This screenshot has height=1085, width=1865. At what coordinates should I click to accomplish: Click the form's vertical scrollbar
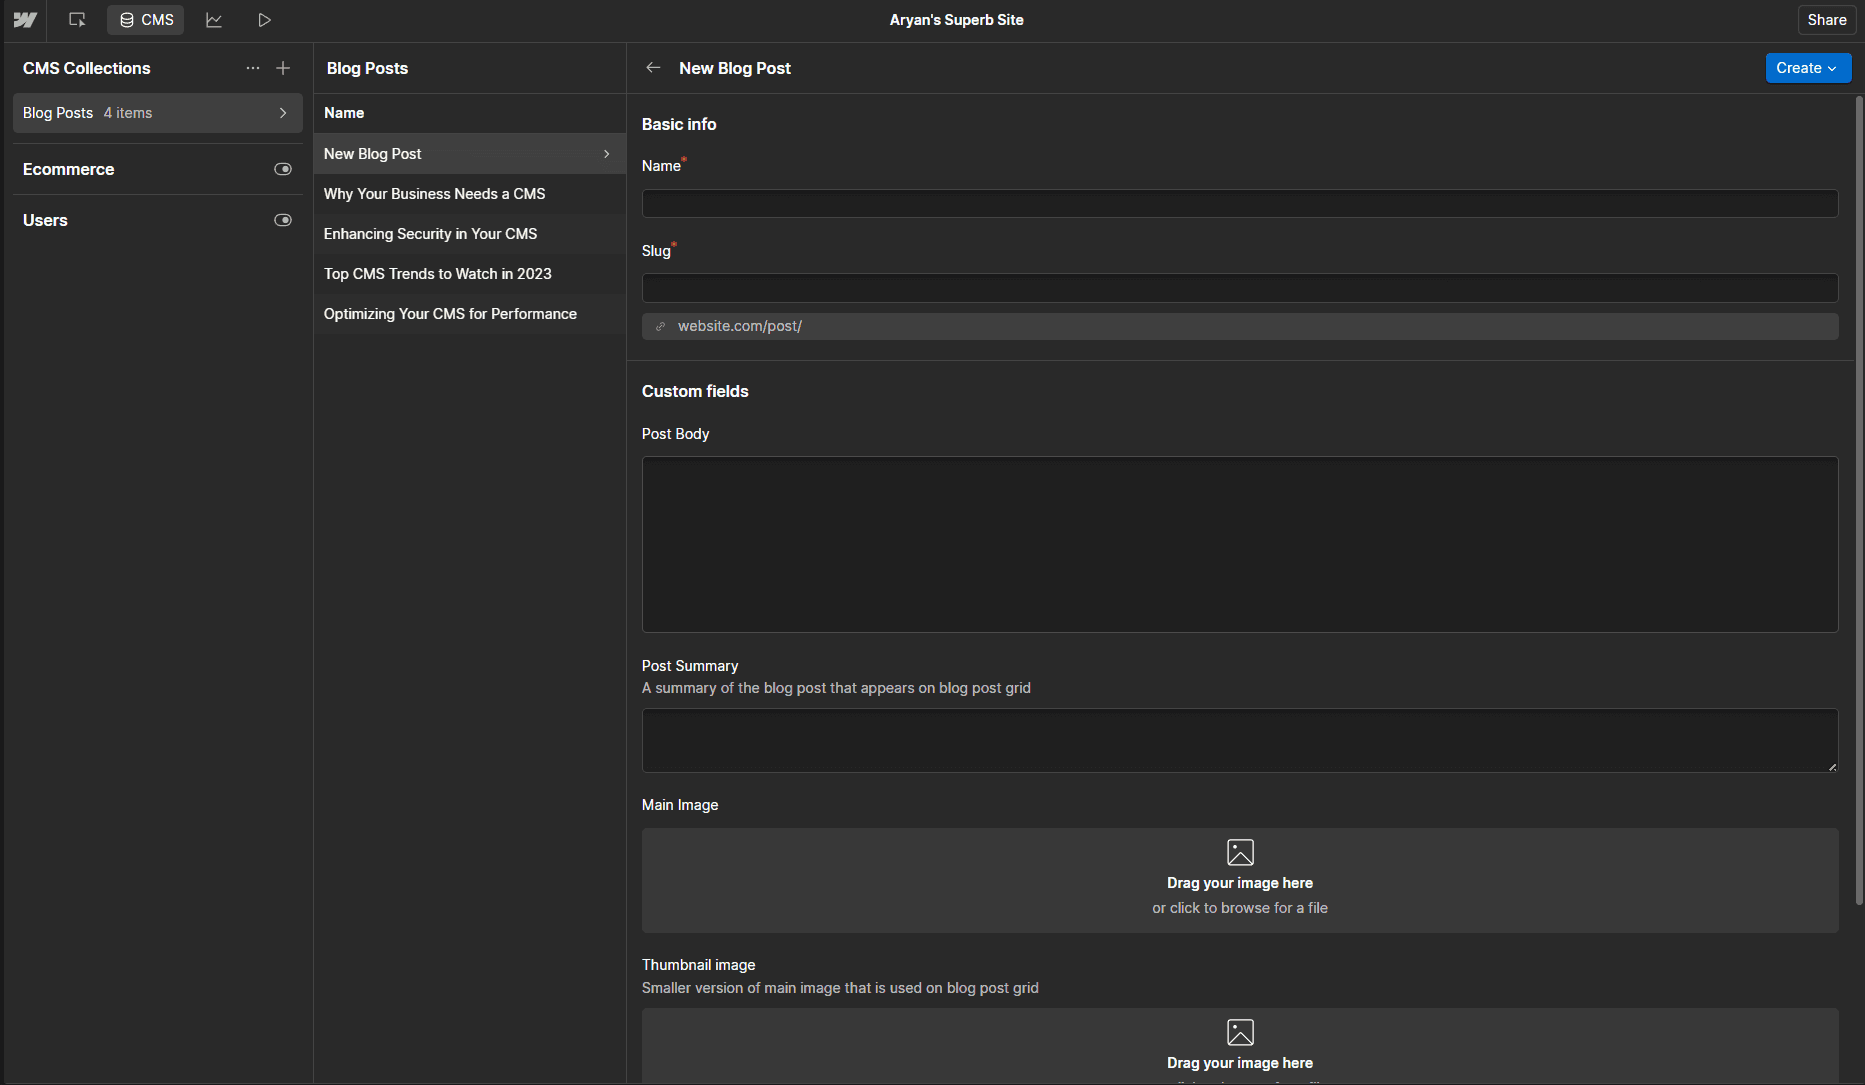pos(1859,500)
